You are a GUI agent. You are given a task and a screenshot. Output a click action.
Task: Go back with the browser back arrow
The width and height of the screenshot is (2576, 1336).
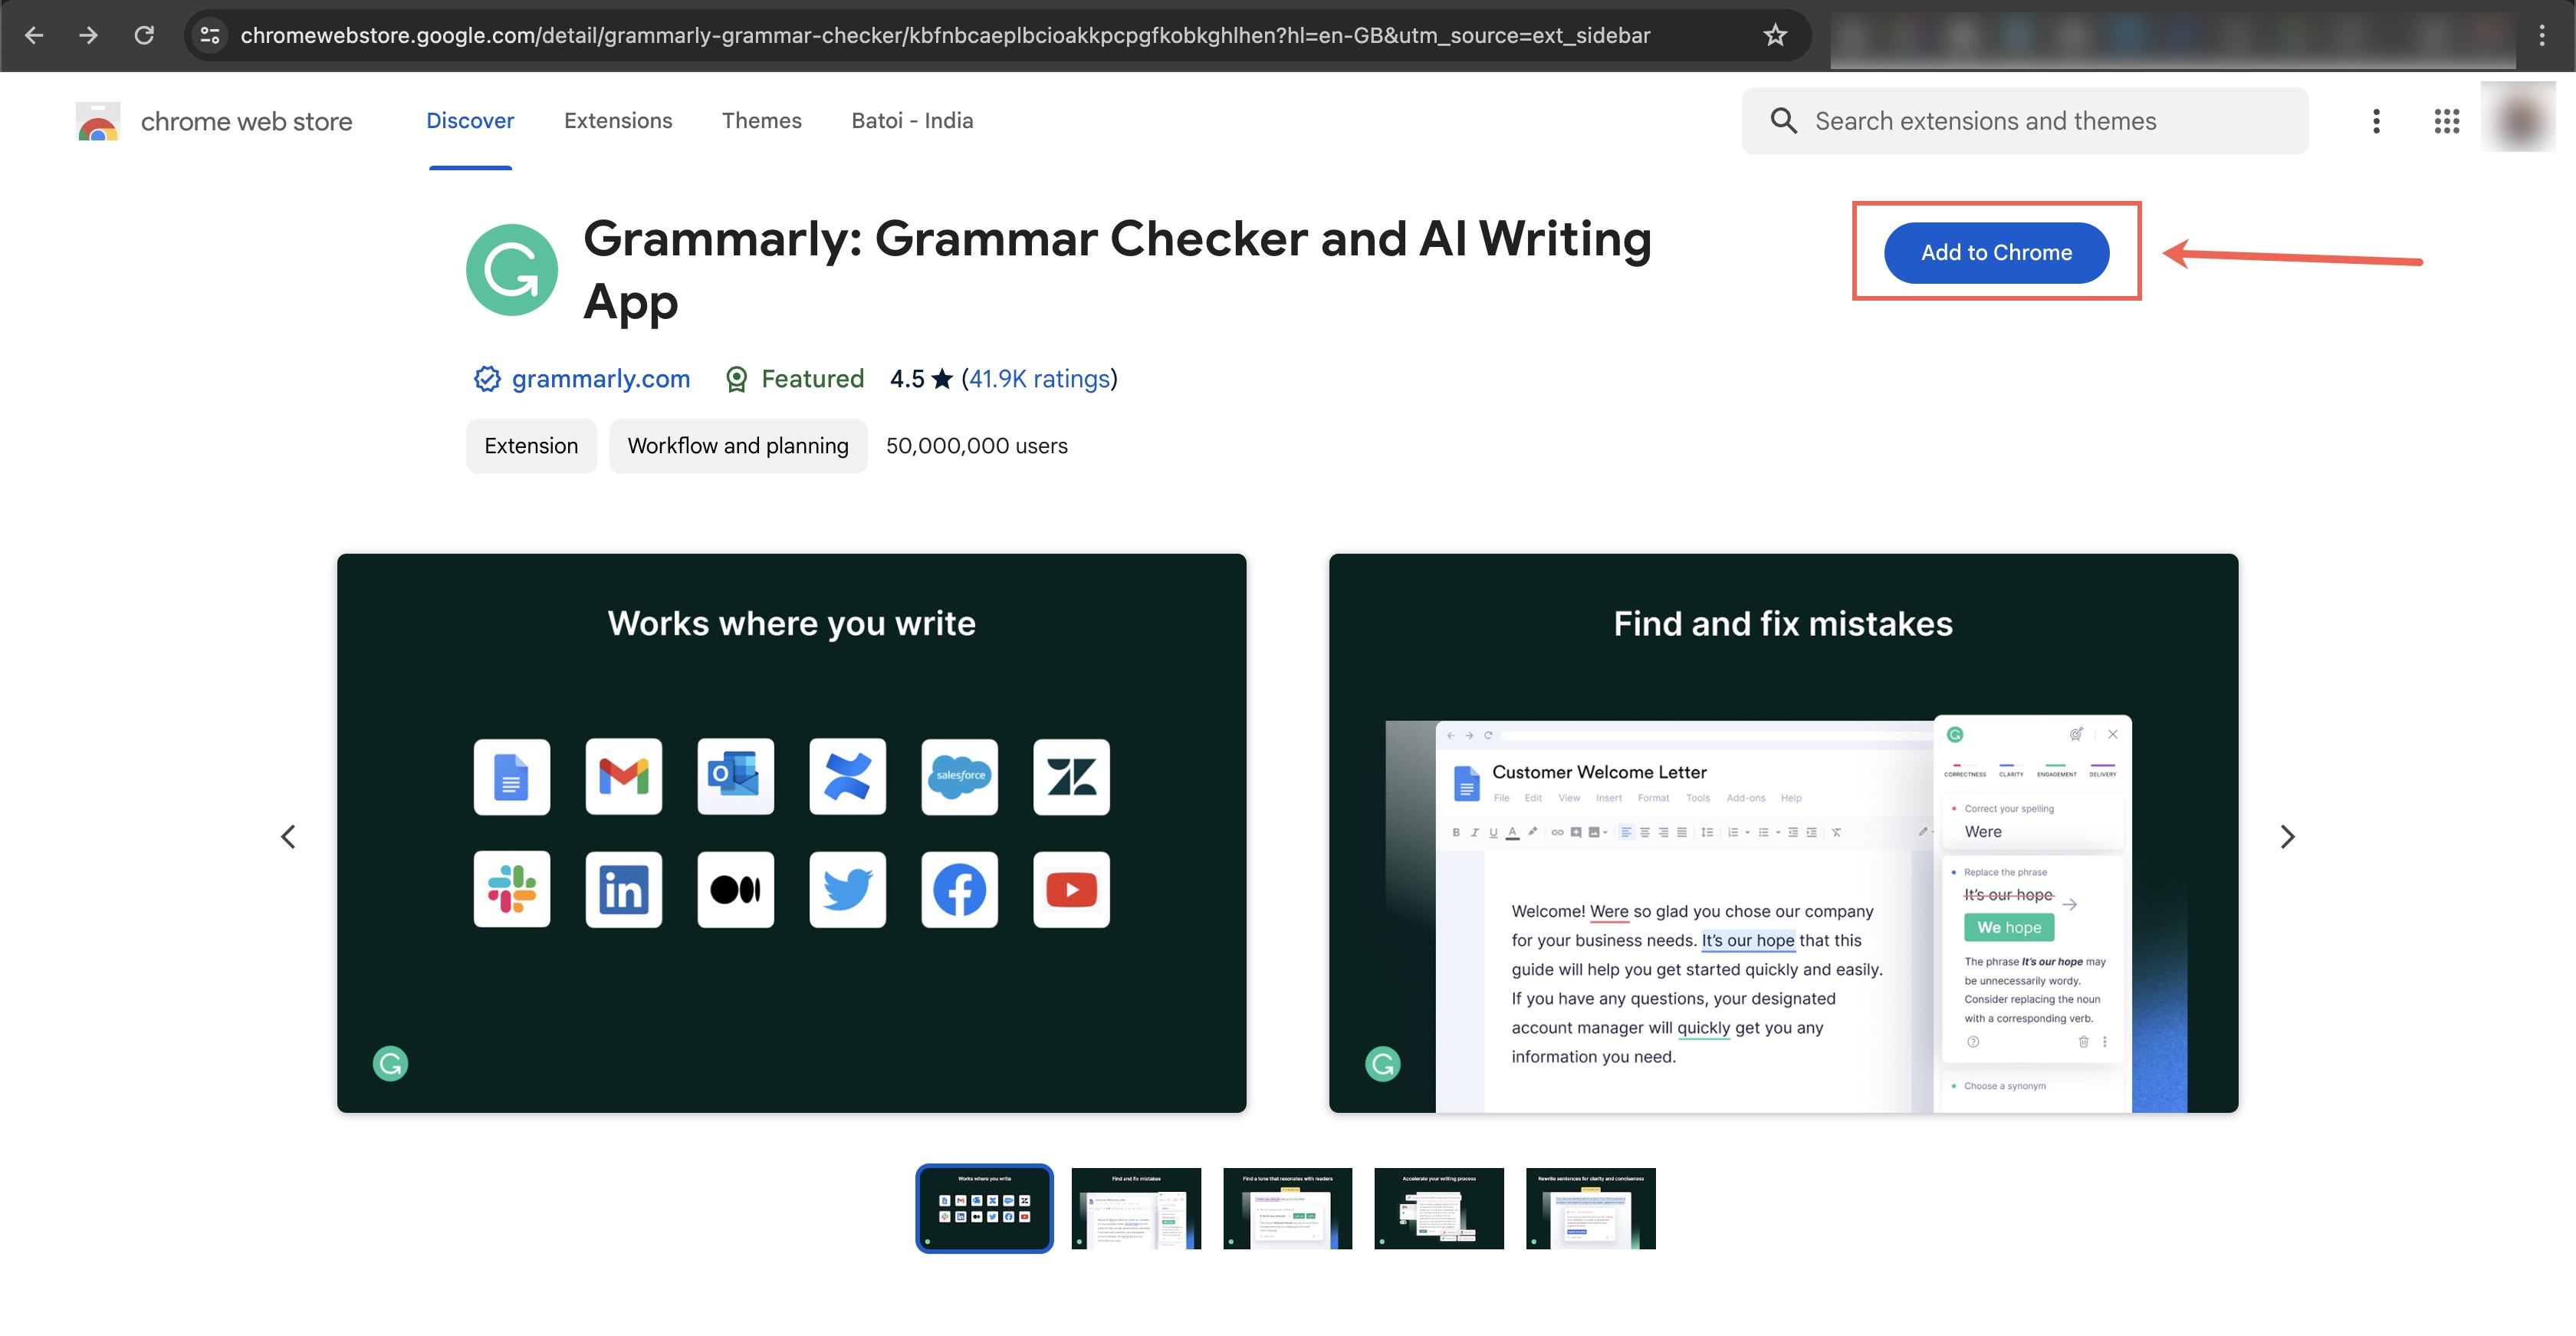[x=34, y=35]
